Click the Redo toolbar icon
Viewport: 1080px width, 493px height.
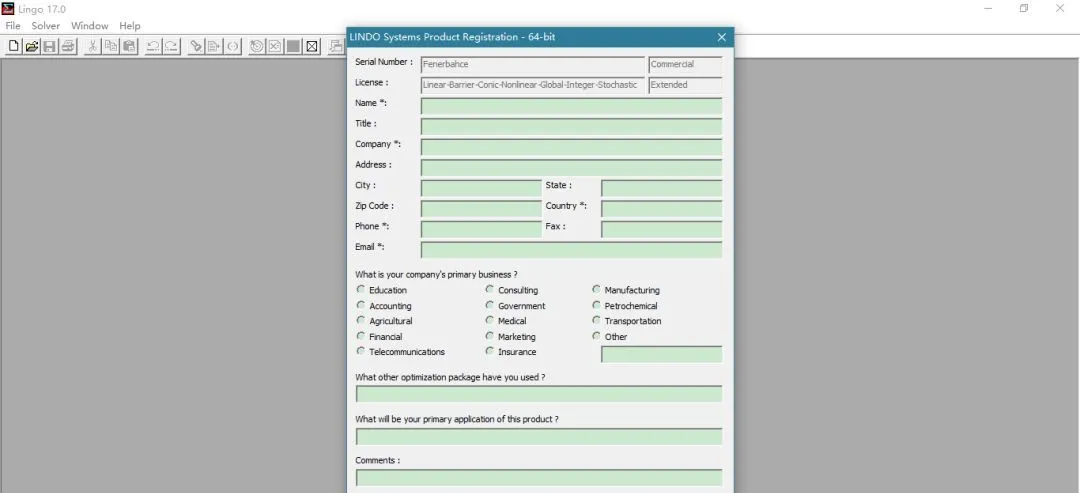click(x=172, y=46)
